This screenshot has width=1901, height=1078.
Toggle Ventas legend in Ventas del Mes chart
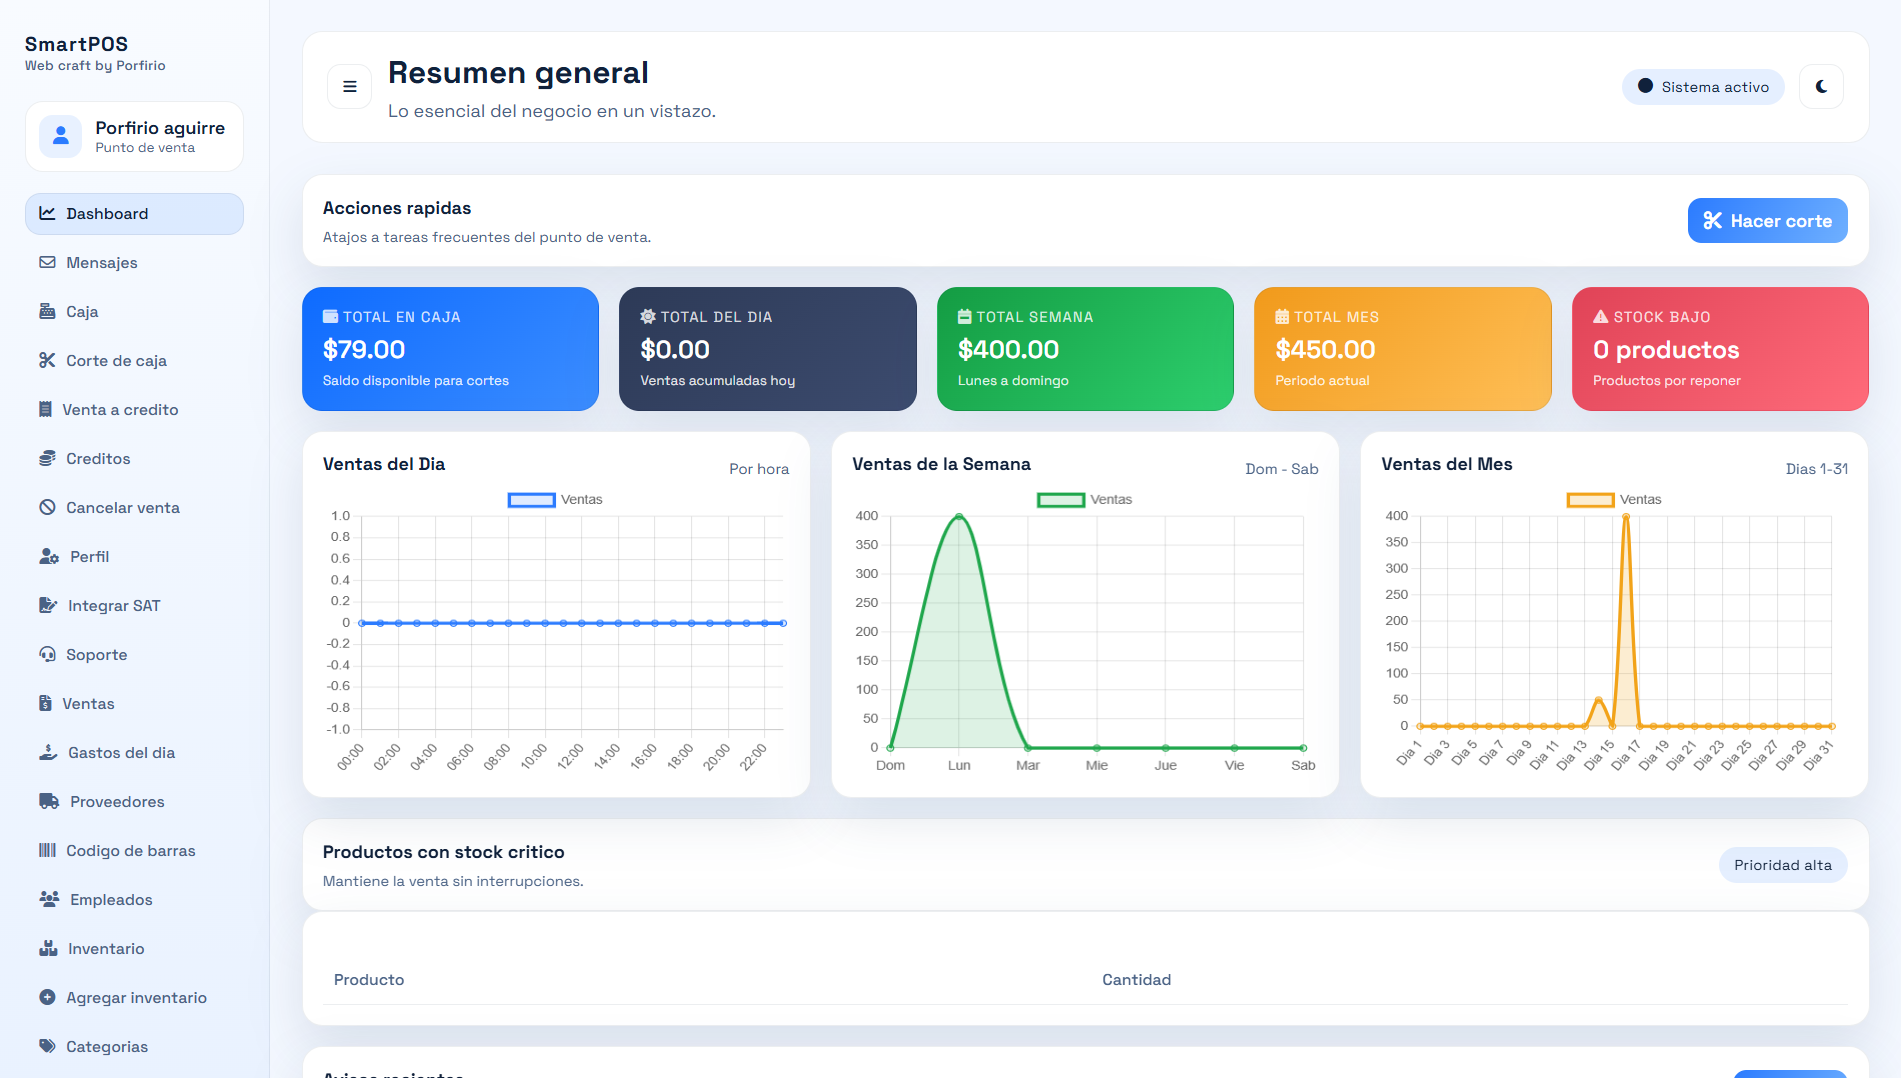(1614, 500)
